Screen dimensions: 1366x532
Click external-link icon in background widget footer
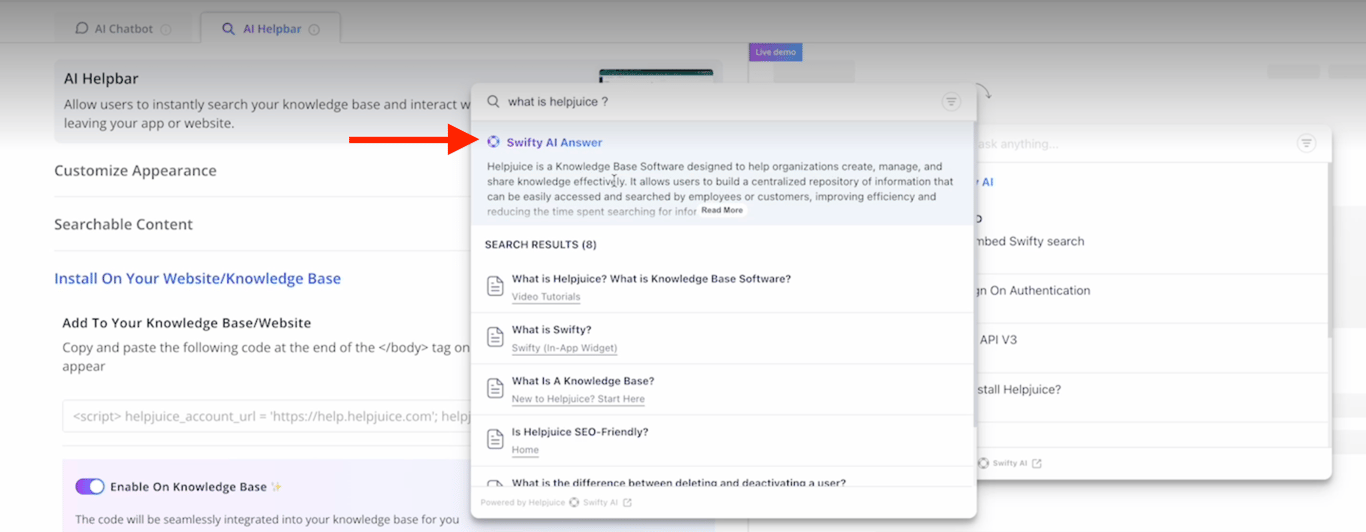click(x=1037, y=464)
